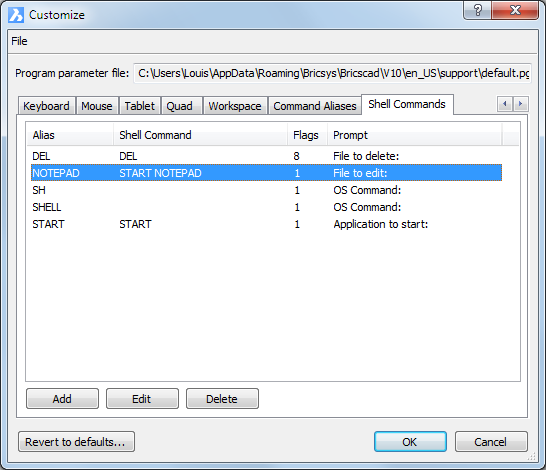The image size is (546, 470).
Task: Edit the selected shell command
Action: (142, 399)
